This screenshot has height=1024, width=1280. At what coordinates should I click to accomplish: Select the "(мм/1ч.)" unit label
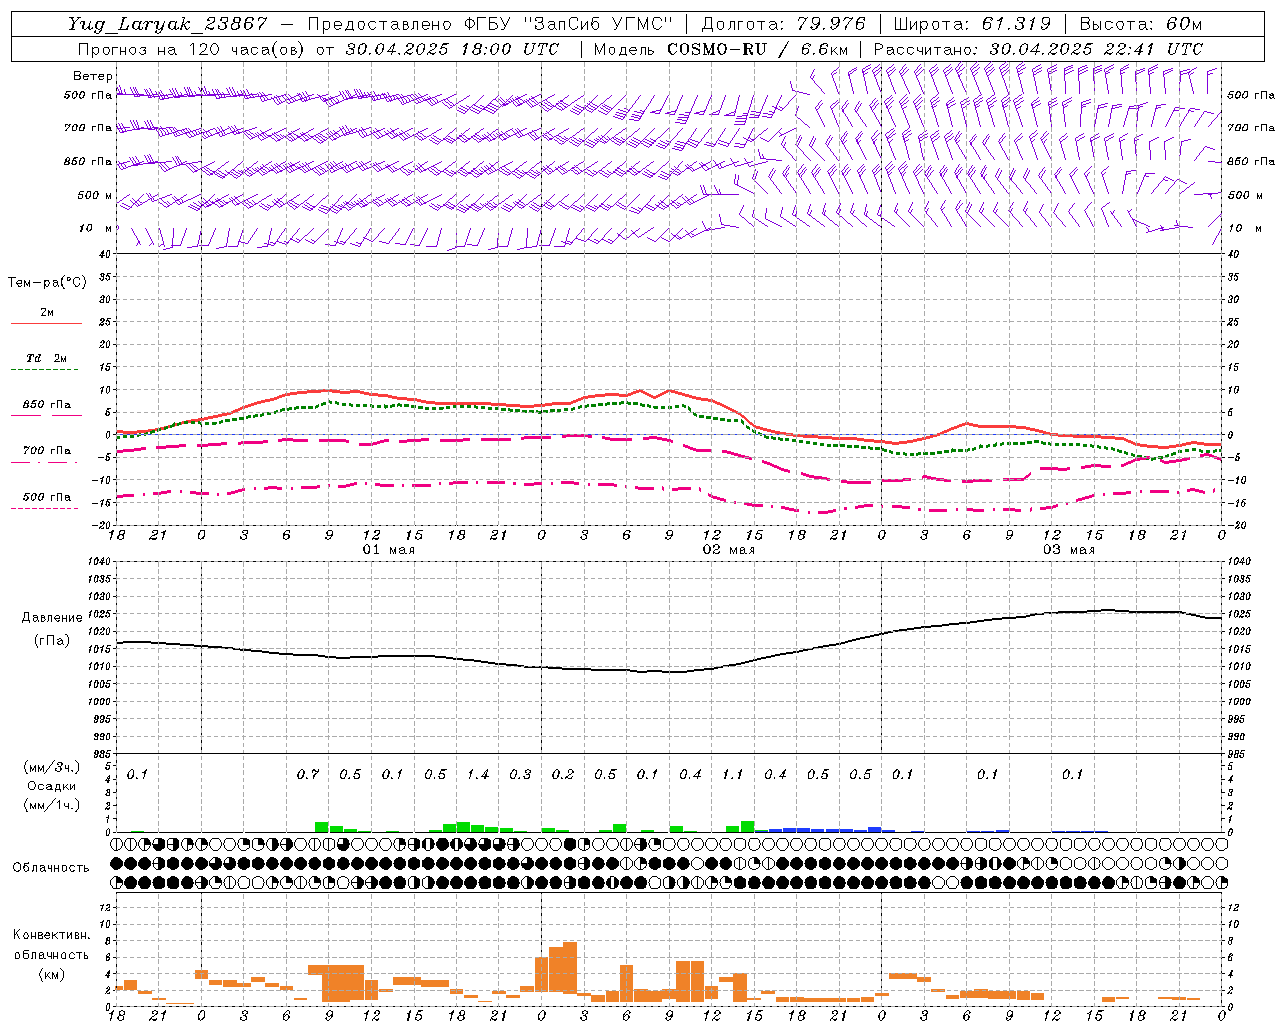click(x=52, y=805)
